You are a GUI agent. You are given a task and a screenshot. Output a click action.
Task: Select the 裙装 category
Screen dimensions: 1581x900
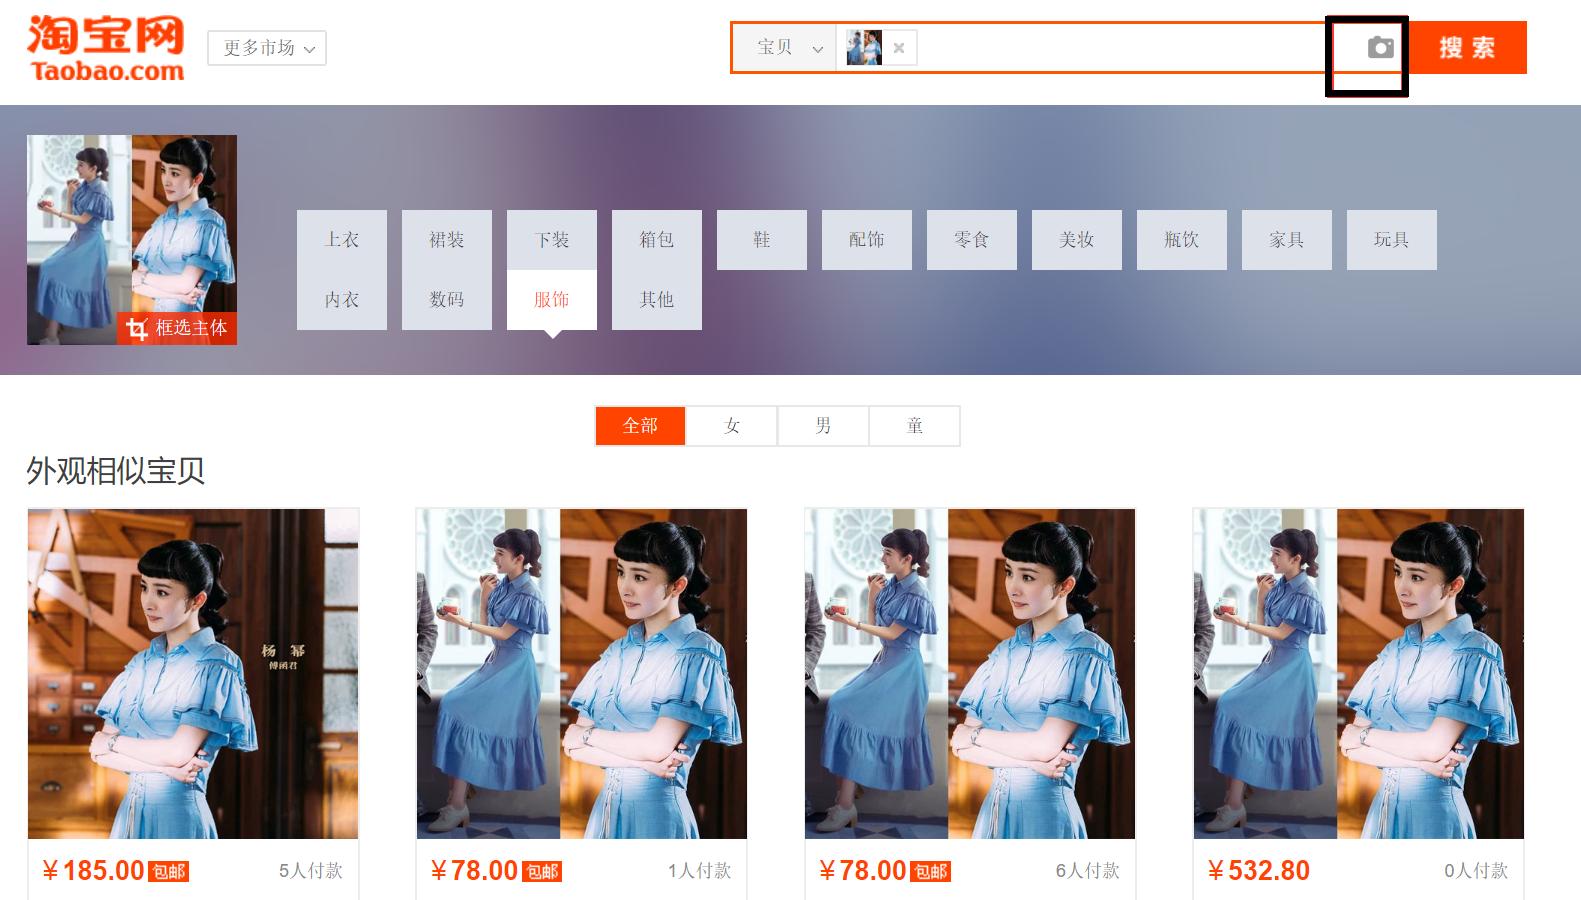447,240
